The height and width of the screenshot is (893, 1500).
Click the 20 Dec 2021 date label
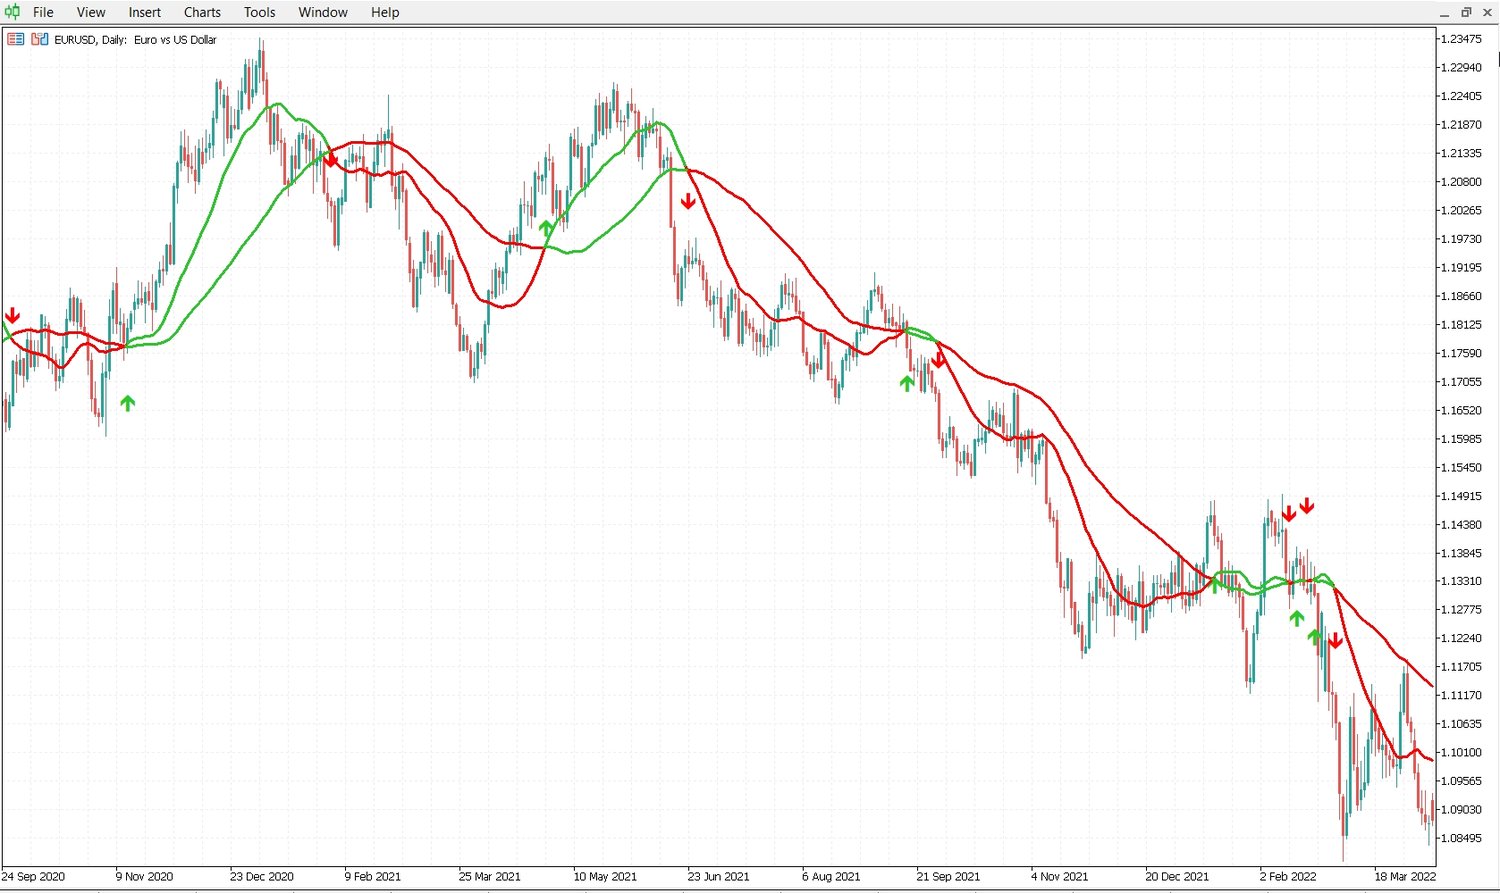(1177, 877)
